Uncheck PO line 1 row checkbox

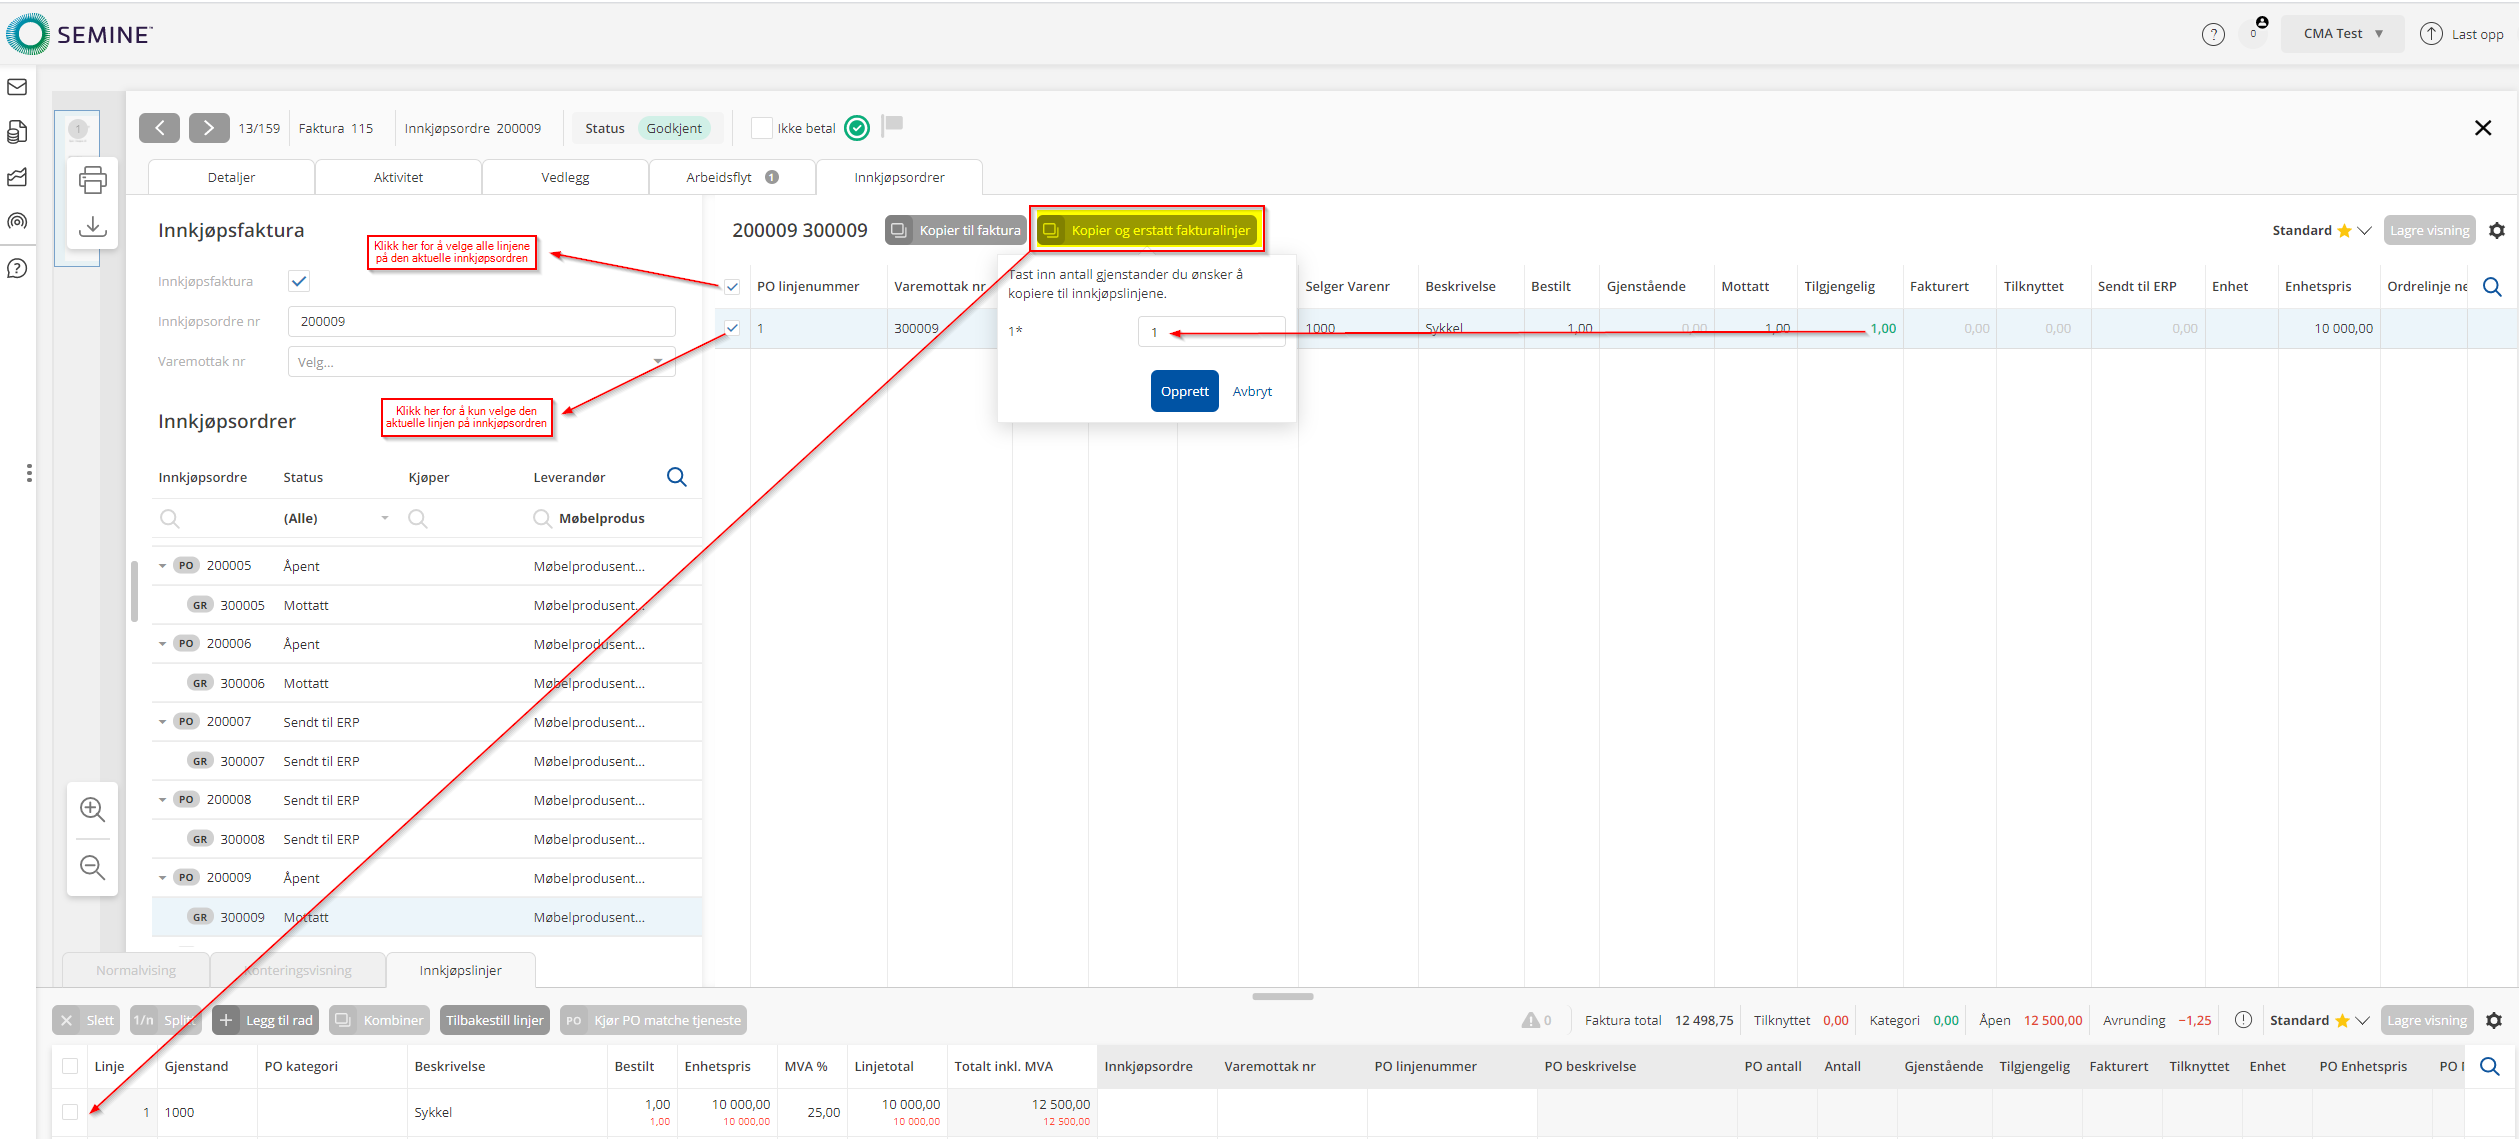click(x=732, y=328)
